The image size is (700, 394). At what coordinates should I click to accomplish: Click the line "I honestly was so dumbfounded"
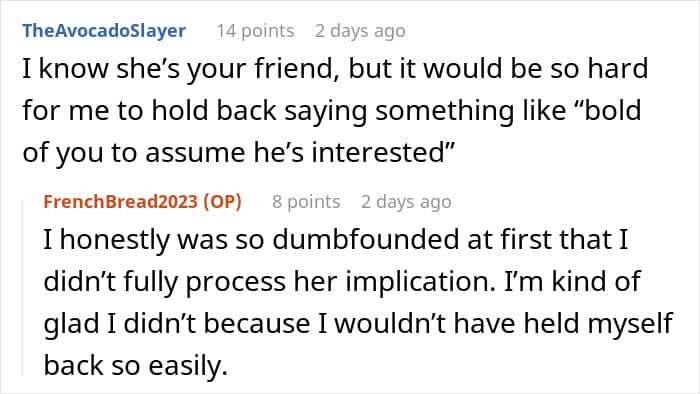point(336,239)
